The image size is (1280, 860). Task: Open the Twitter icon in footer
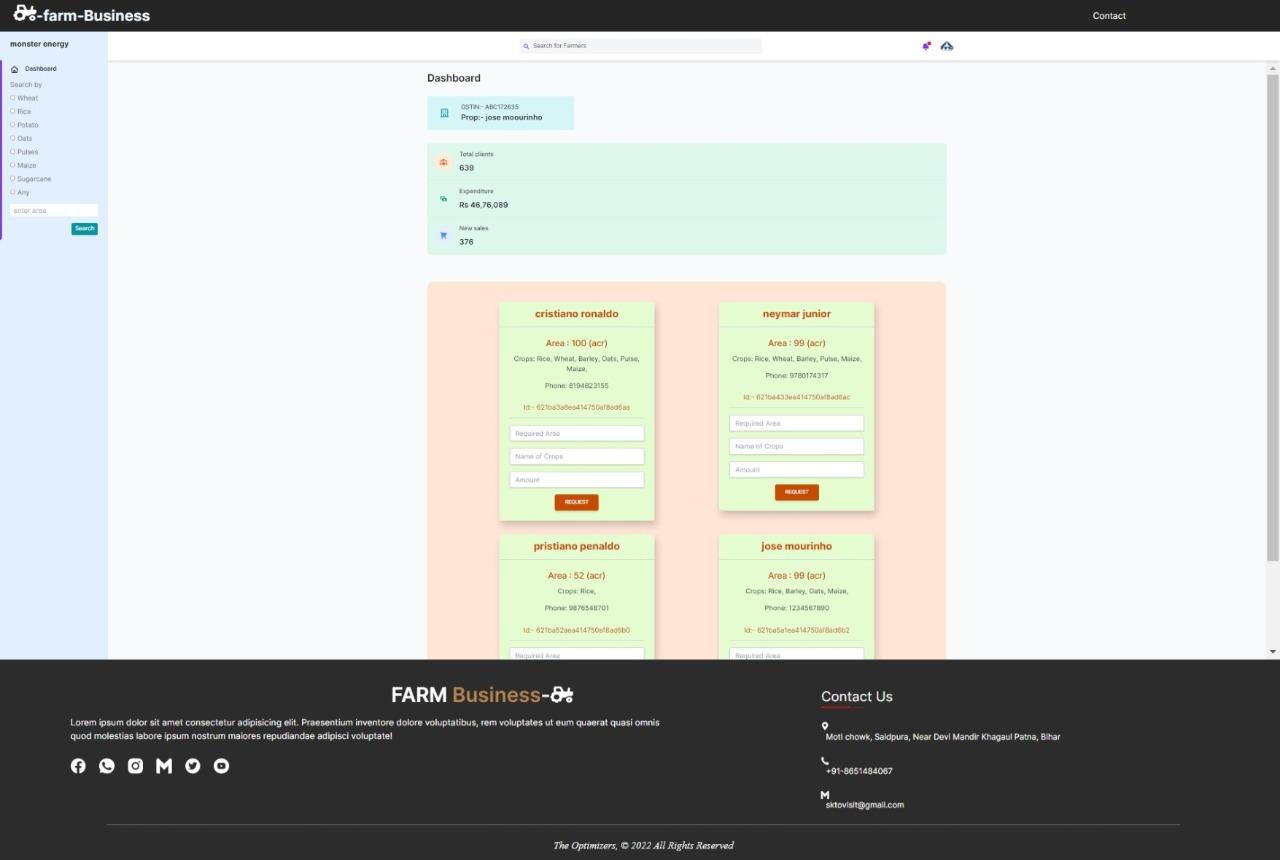tap(193, 766)
